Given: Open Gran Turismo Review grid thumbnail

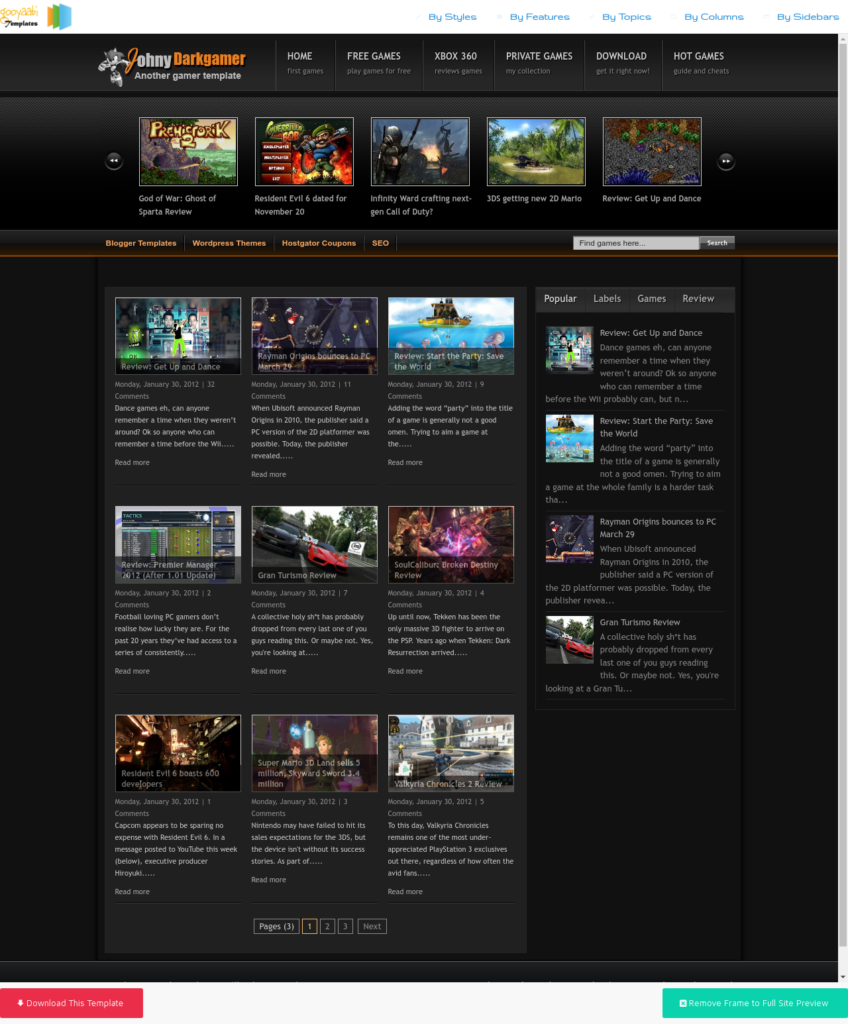Looking at the screenshot, I should (x=314, y=545).
